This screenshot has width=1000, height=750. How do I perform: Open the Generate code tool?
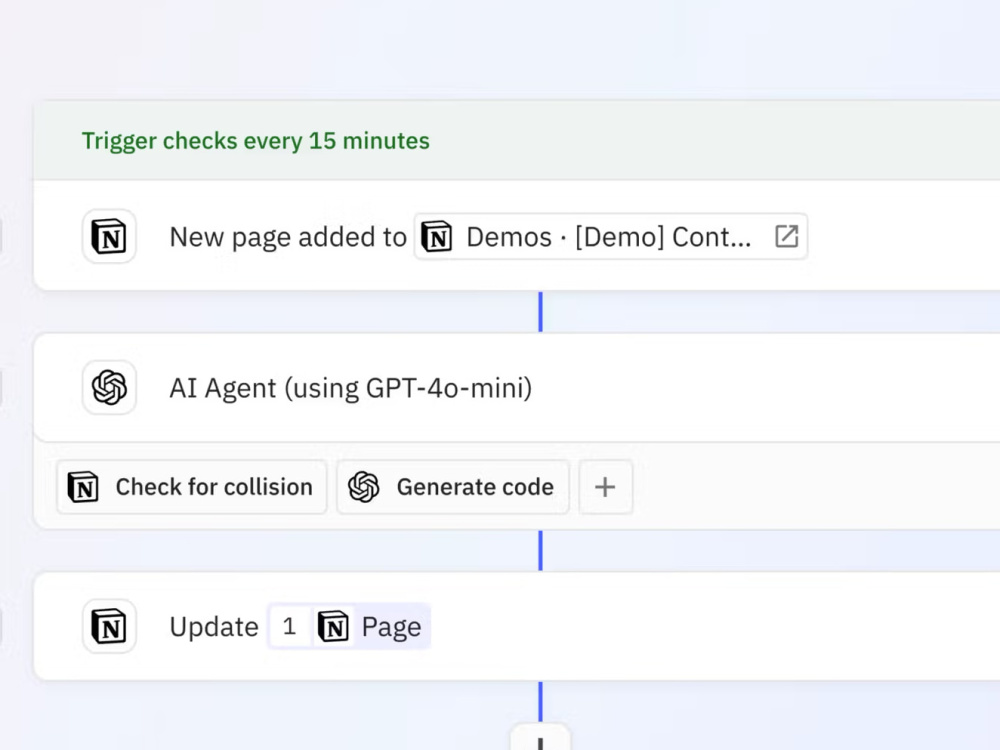453,487
